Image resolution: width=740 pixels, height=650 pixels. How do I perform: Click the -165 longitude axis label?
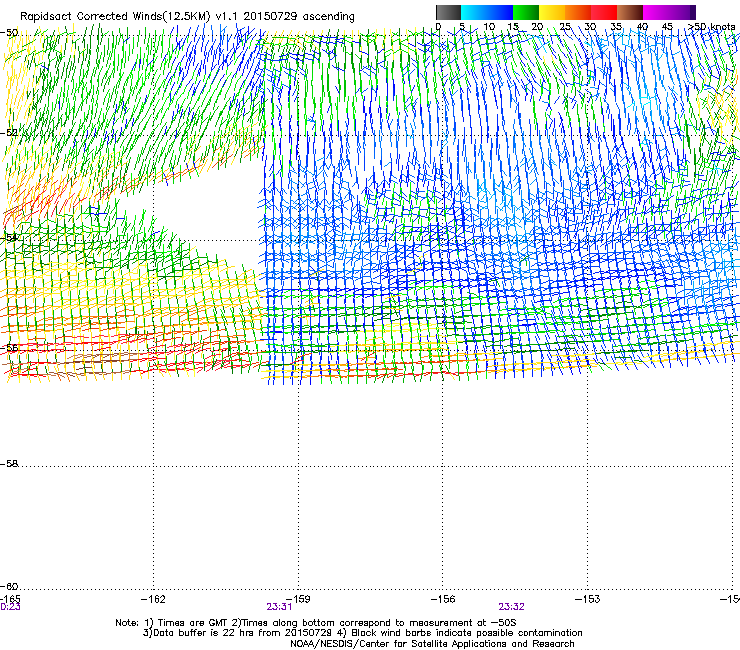(10, 599)
